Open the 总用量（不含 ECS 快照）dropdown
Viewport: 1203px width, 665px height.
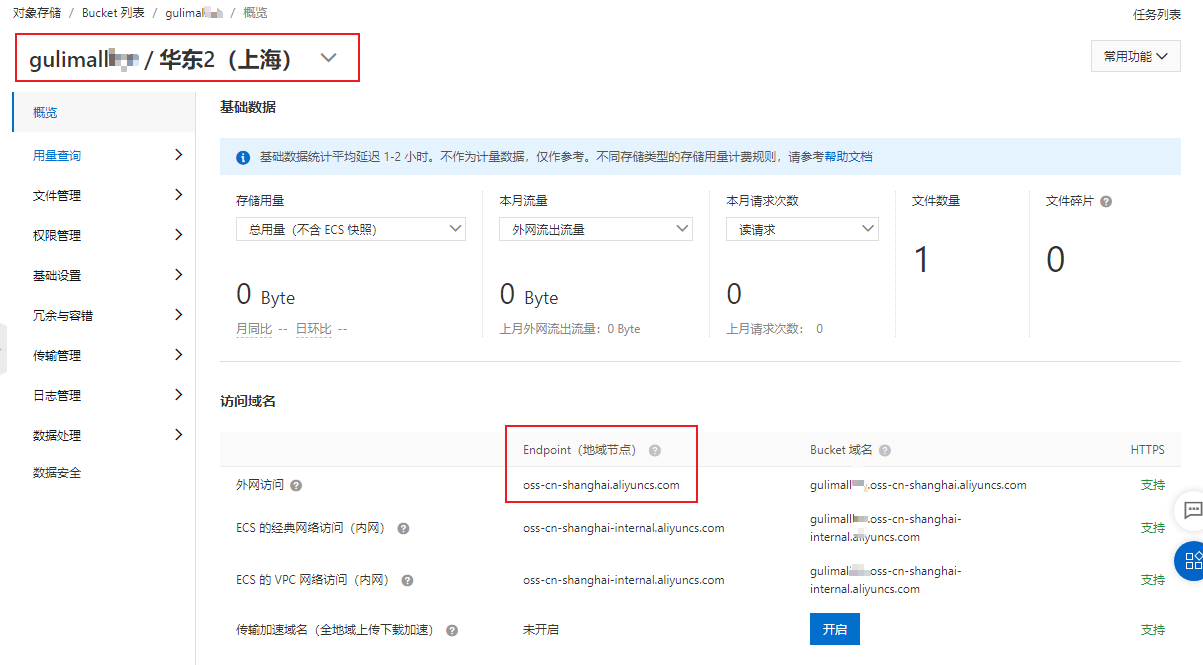(x=351, y=229)
